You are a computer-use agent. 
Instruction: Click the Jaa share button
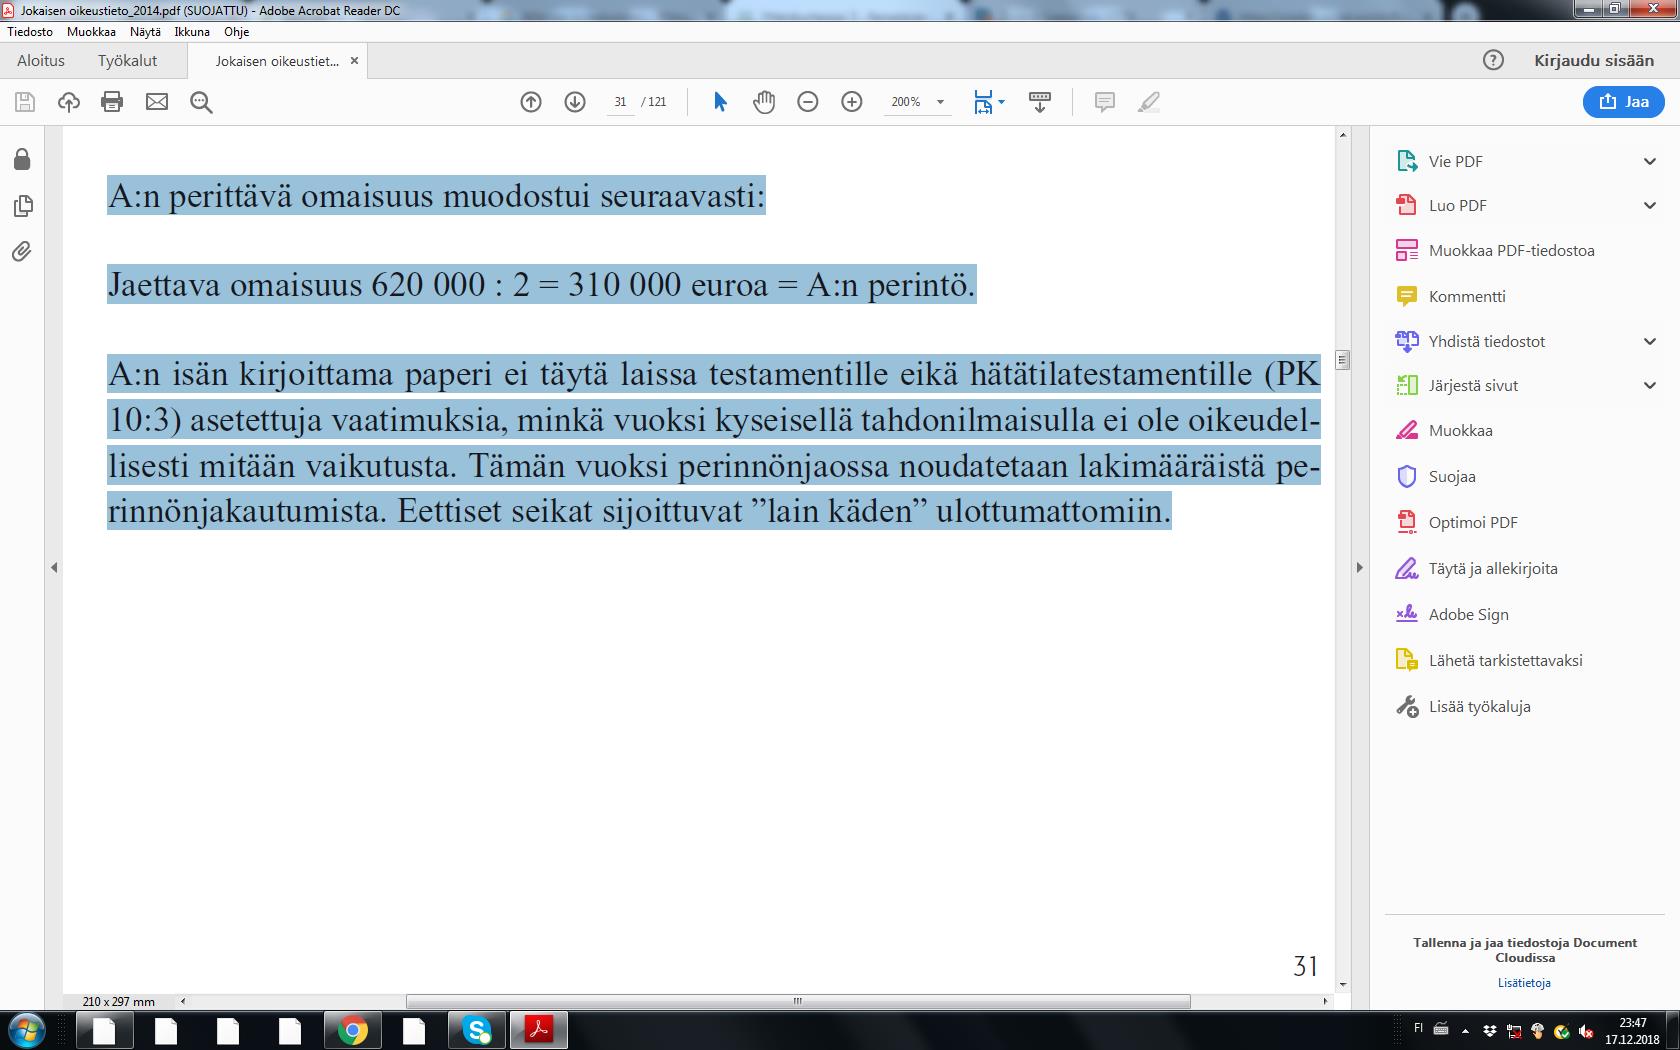1623,102
